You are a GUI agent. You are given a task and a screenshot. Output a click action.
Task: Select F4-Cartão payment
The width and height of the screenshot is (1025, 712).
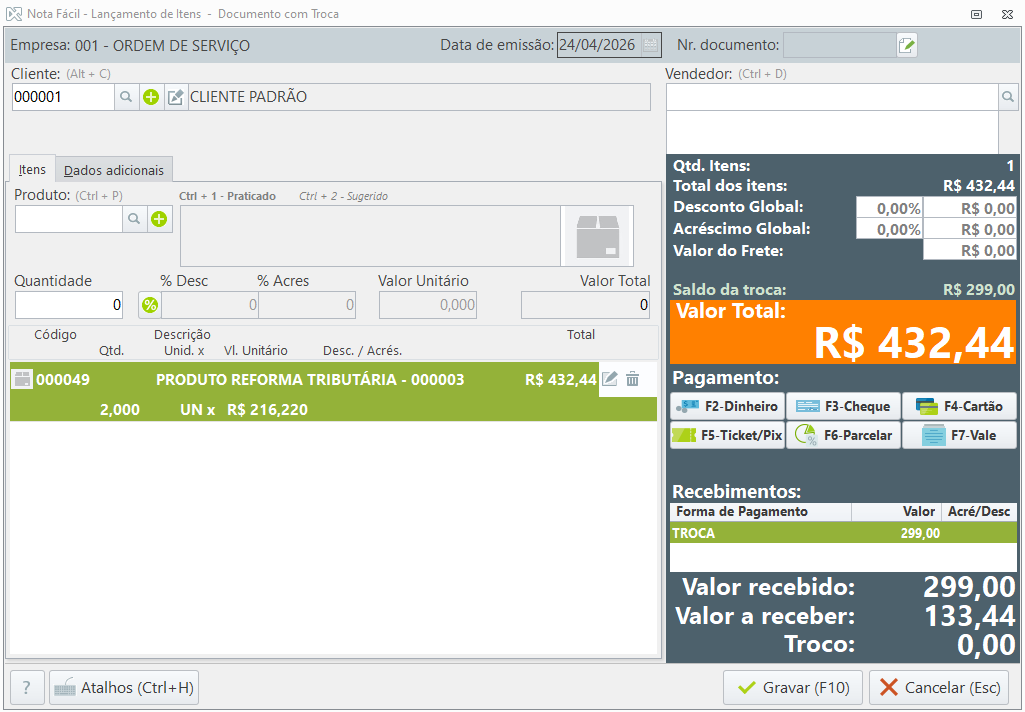[x=959, y=406]
